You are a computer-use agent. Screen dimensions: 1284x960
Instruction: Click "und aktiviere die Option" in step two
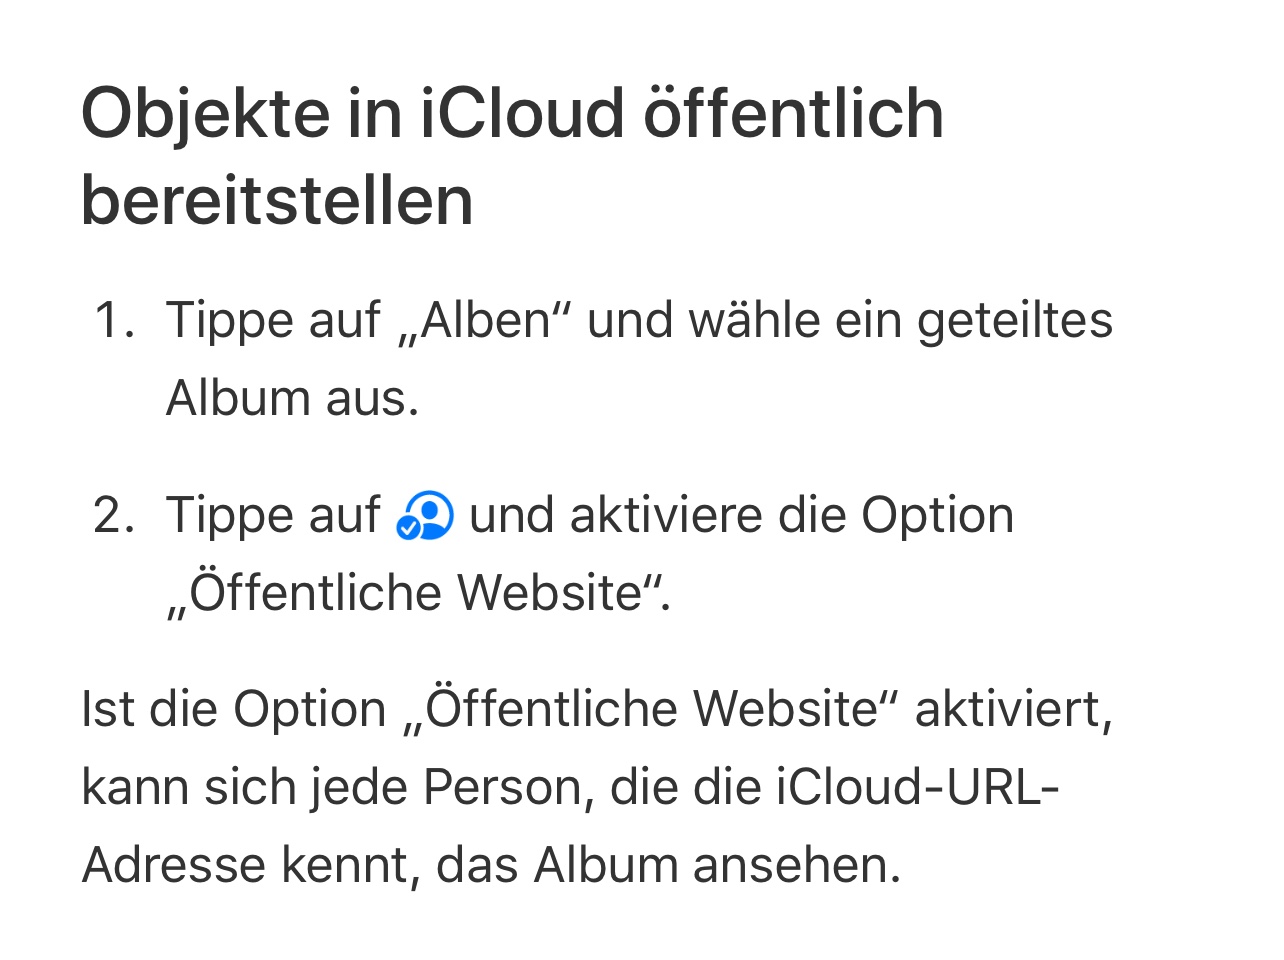coord(741,516)
